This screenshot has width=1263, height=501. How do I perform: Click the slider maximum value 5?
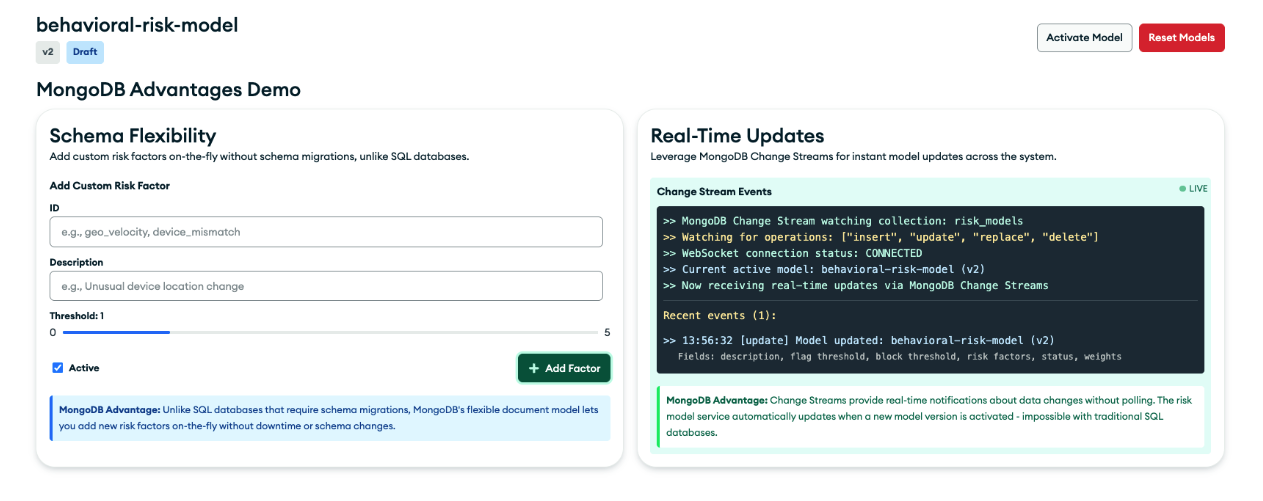(607, 332)
